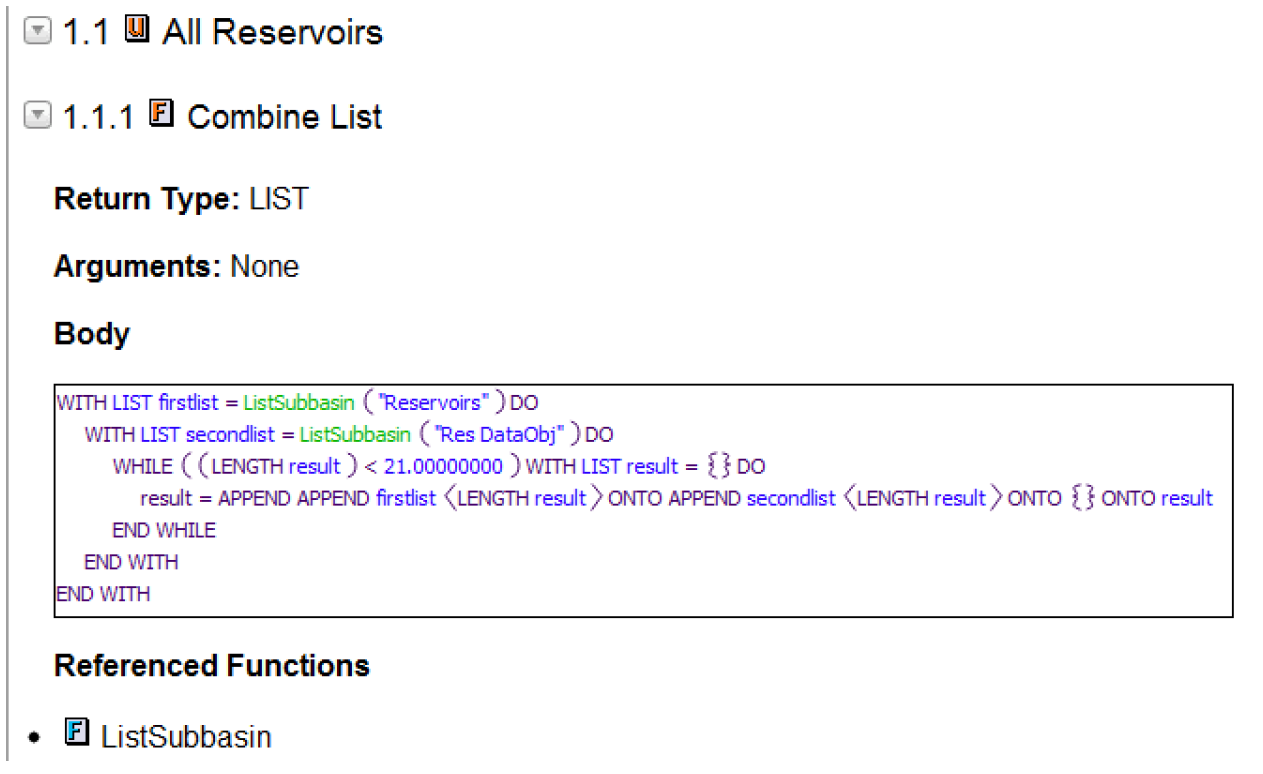Viewport: 1263px width, 774px height.
Task: Collapse the 1.1 All Reservoirs section
Action: (x=37, y=33)
